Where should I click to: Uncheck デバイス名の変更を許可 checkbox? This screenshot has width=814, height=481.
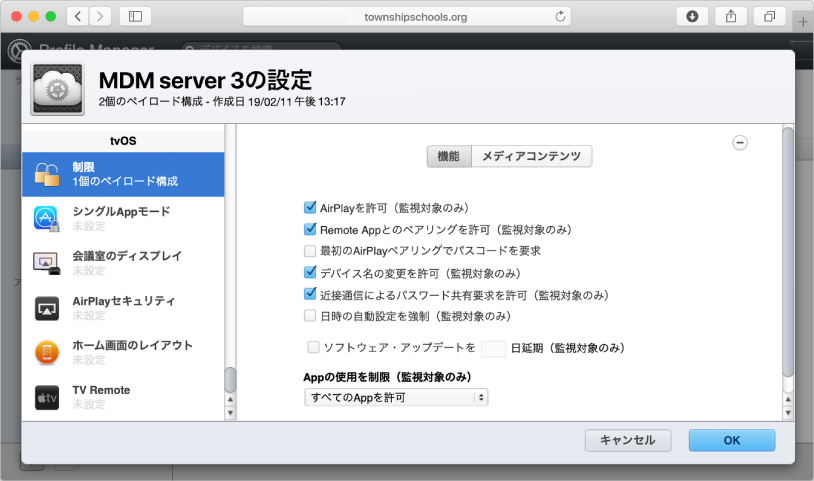coord(310,272)
